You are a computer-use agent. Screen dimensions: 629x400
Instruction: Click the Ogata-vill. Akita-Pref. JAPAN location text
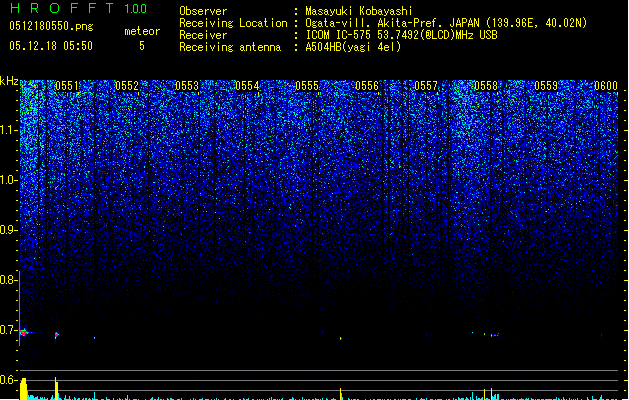(x=446, y=23)
